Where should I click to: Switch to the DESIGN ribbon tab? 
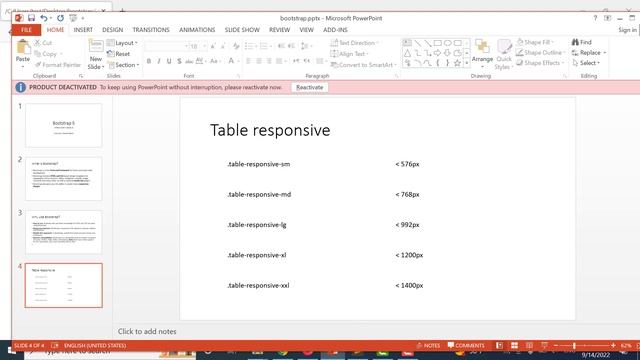[x=113, y=30]
